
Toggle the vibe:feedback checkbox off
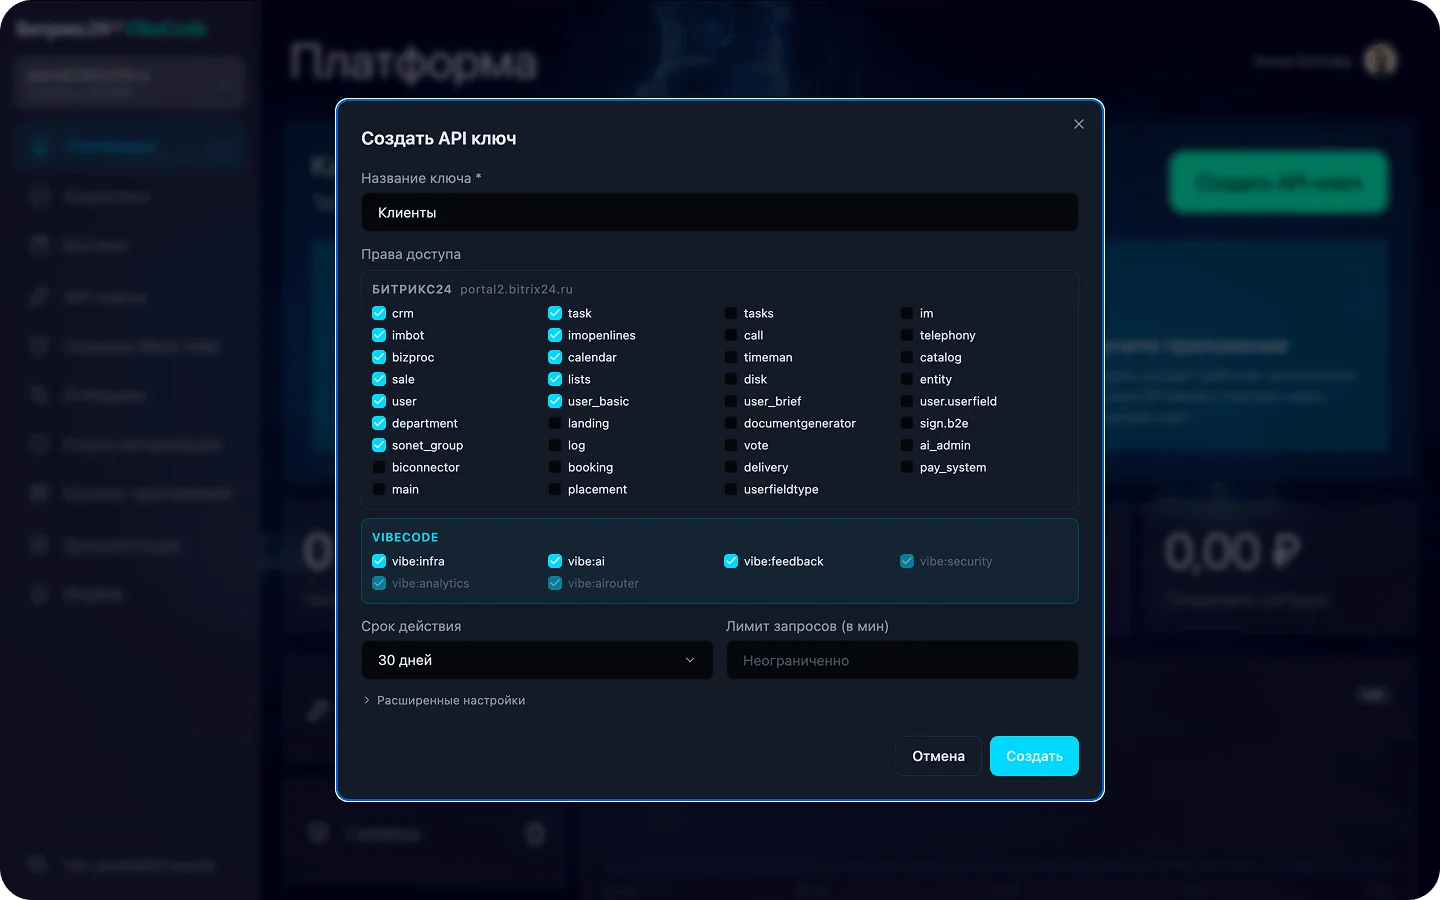(731, 561)
